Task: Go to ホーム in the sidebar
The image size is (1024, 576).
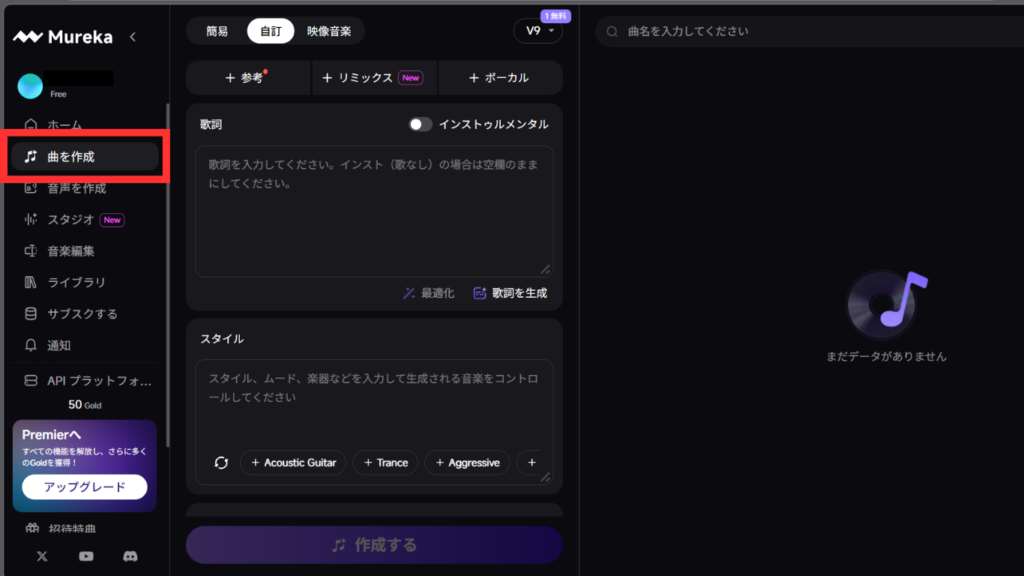Action: tap(65, 125)
